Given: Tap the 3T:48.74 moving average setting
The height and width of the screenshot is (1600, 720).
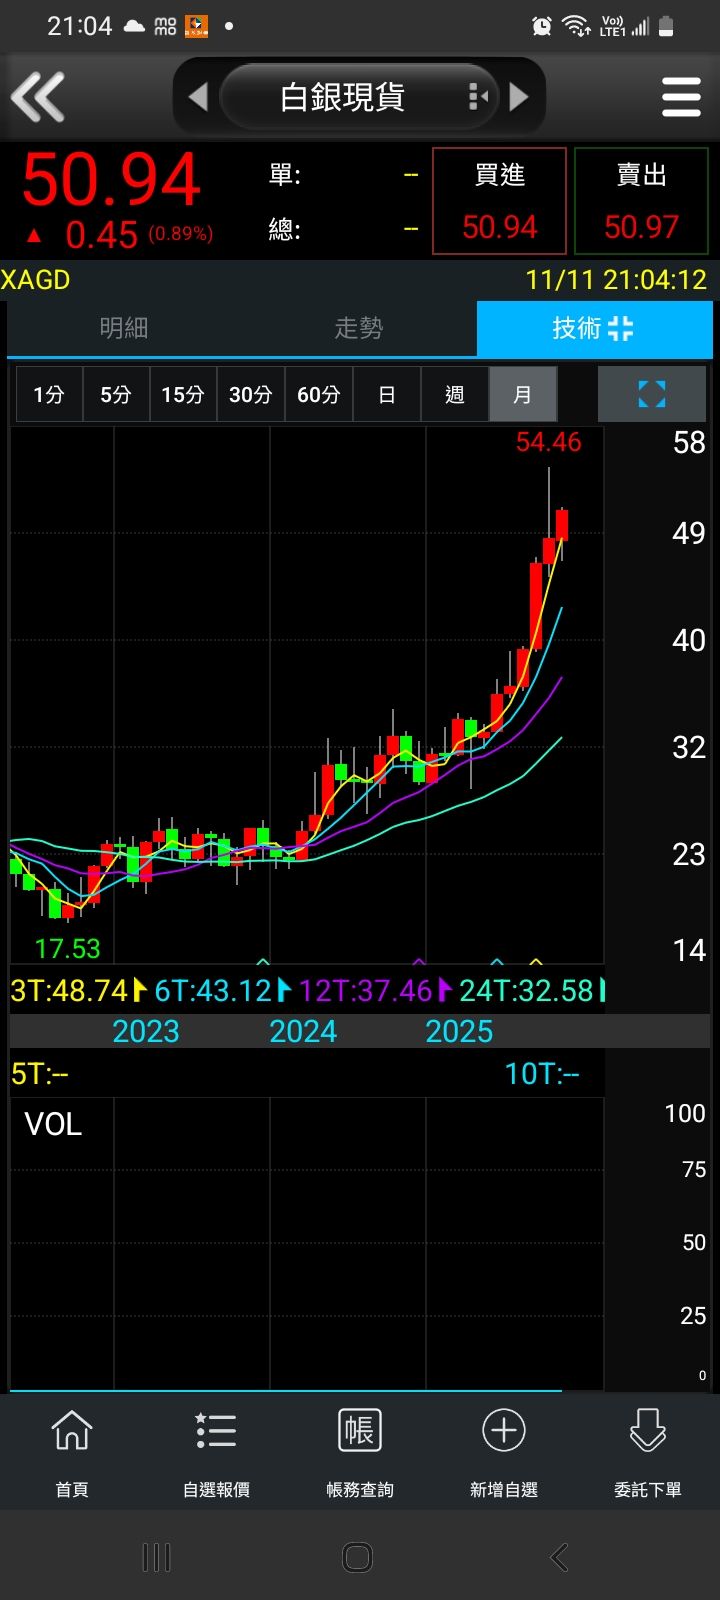Looking at the screenshot, I should click(78, 990).
